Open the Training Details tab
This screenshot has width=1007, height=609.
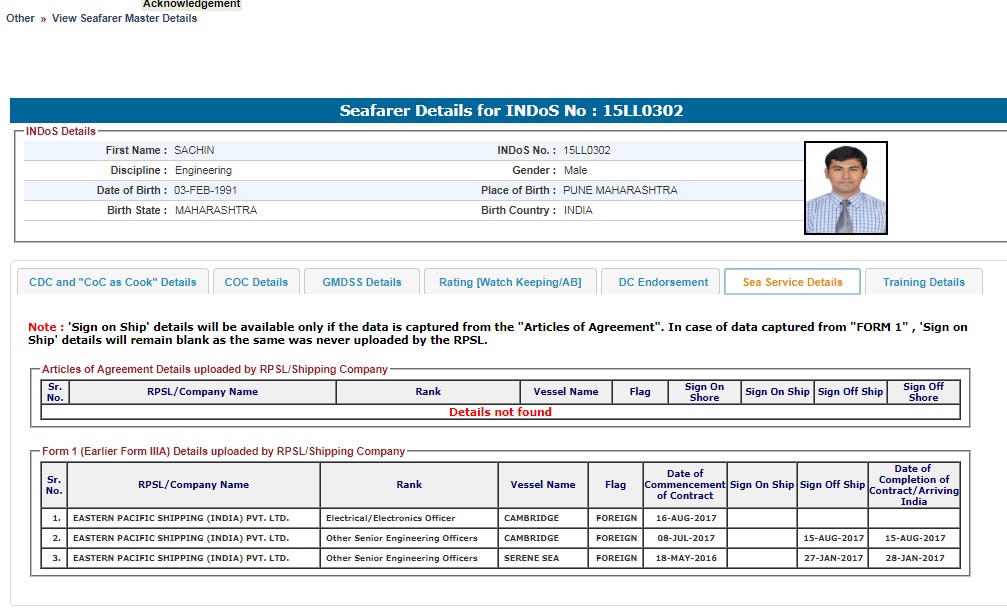tap(923, 282)
